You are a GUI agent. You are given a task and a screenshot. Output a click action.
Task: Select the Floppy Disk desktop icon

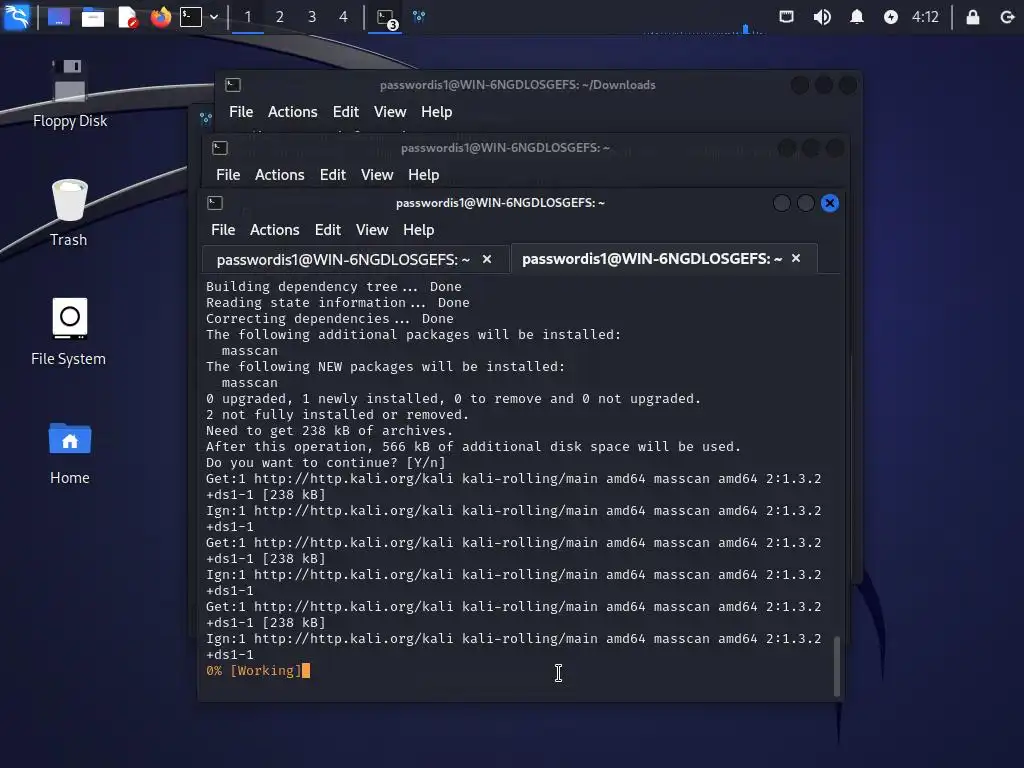pyautogui.click(x=70, y=94)
